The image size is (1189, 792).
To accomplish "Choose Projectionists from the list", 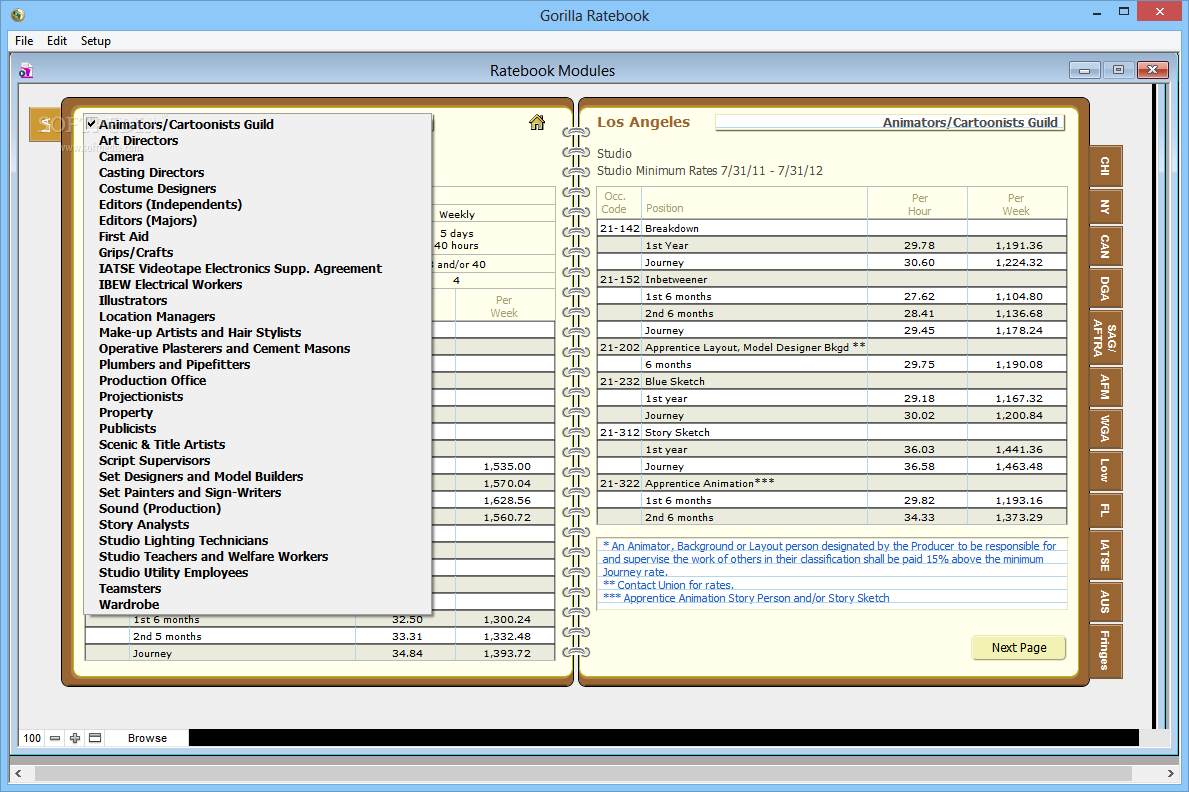I will (x=258, y=396).
